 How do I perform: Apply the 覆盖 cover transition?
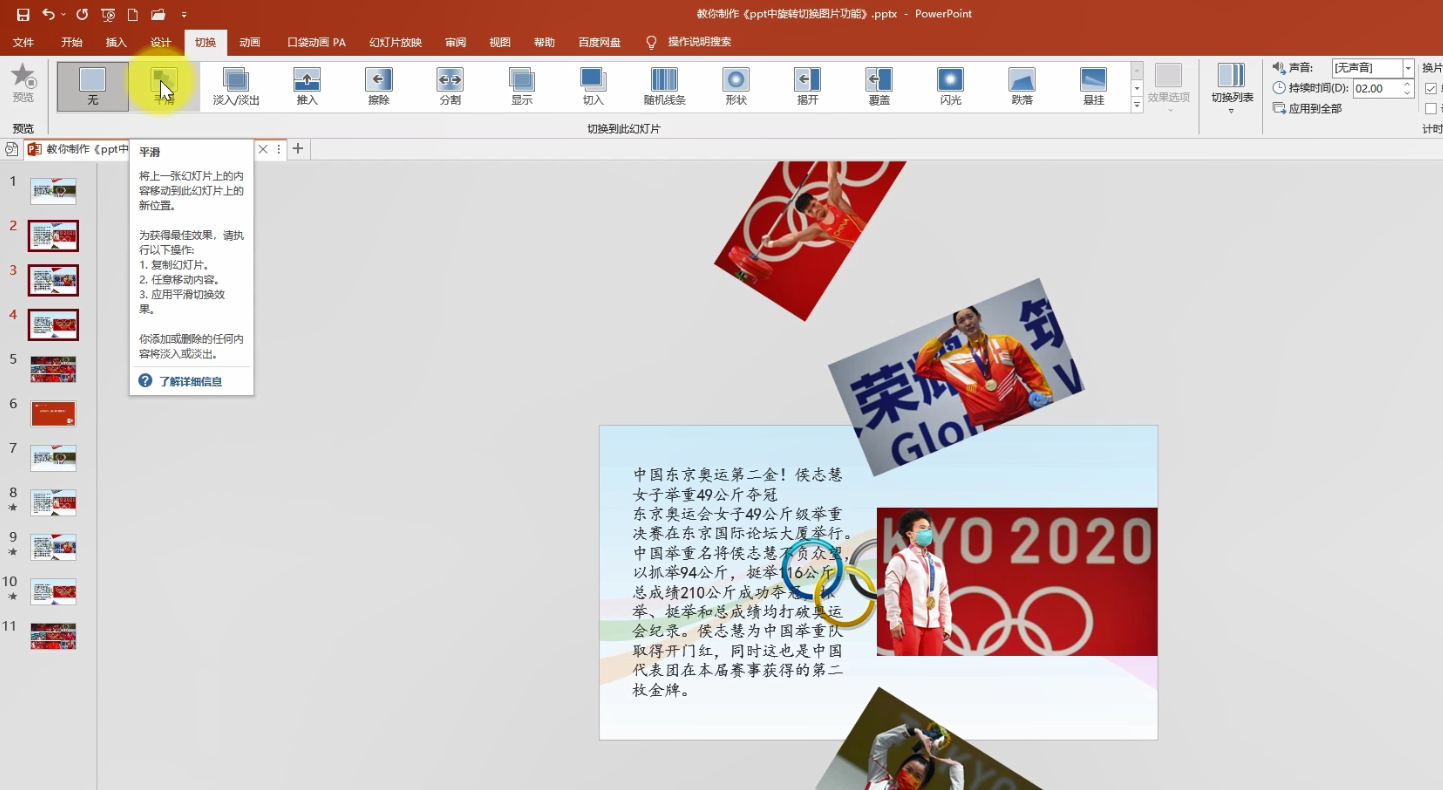[x=879, y=86]
